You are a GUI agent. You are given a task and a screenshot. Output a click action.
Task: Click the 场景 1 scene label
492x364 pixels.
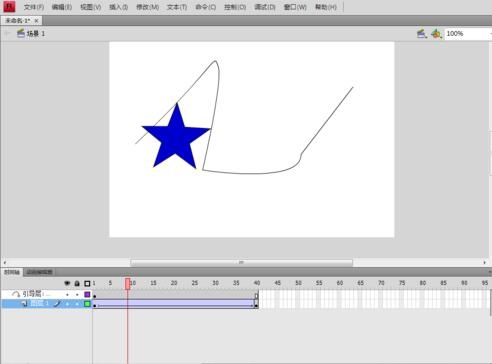point(36,34)
